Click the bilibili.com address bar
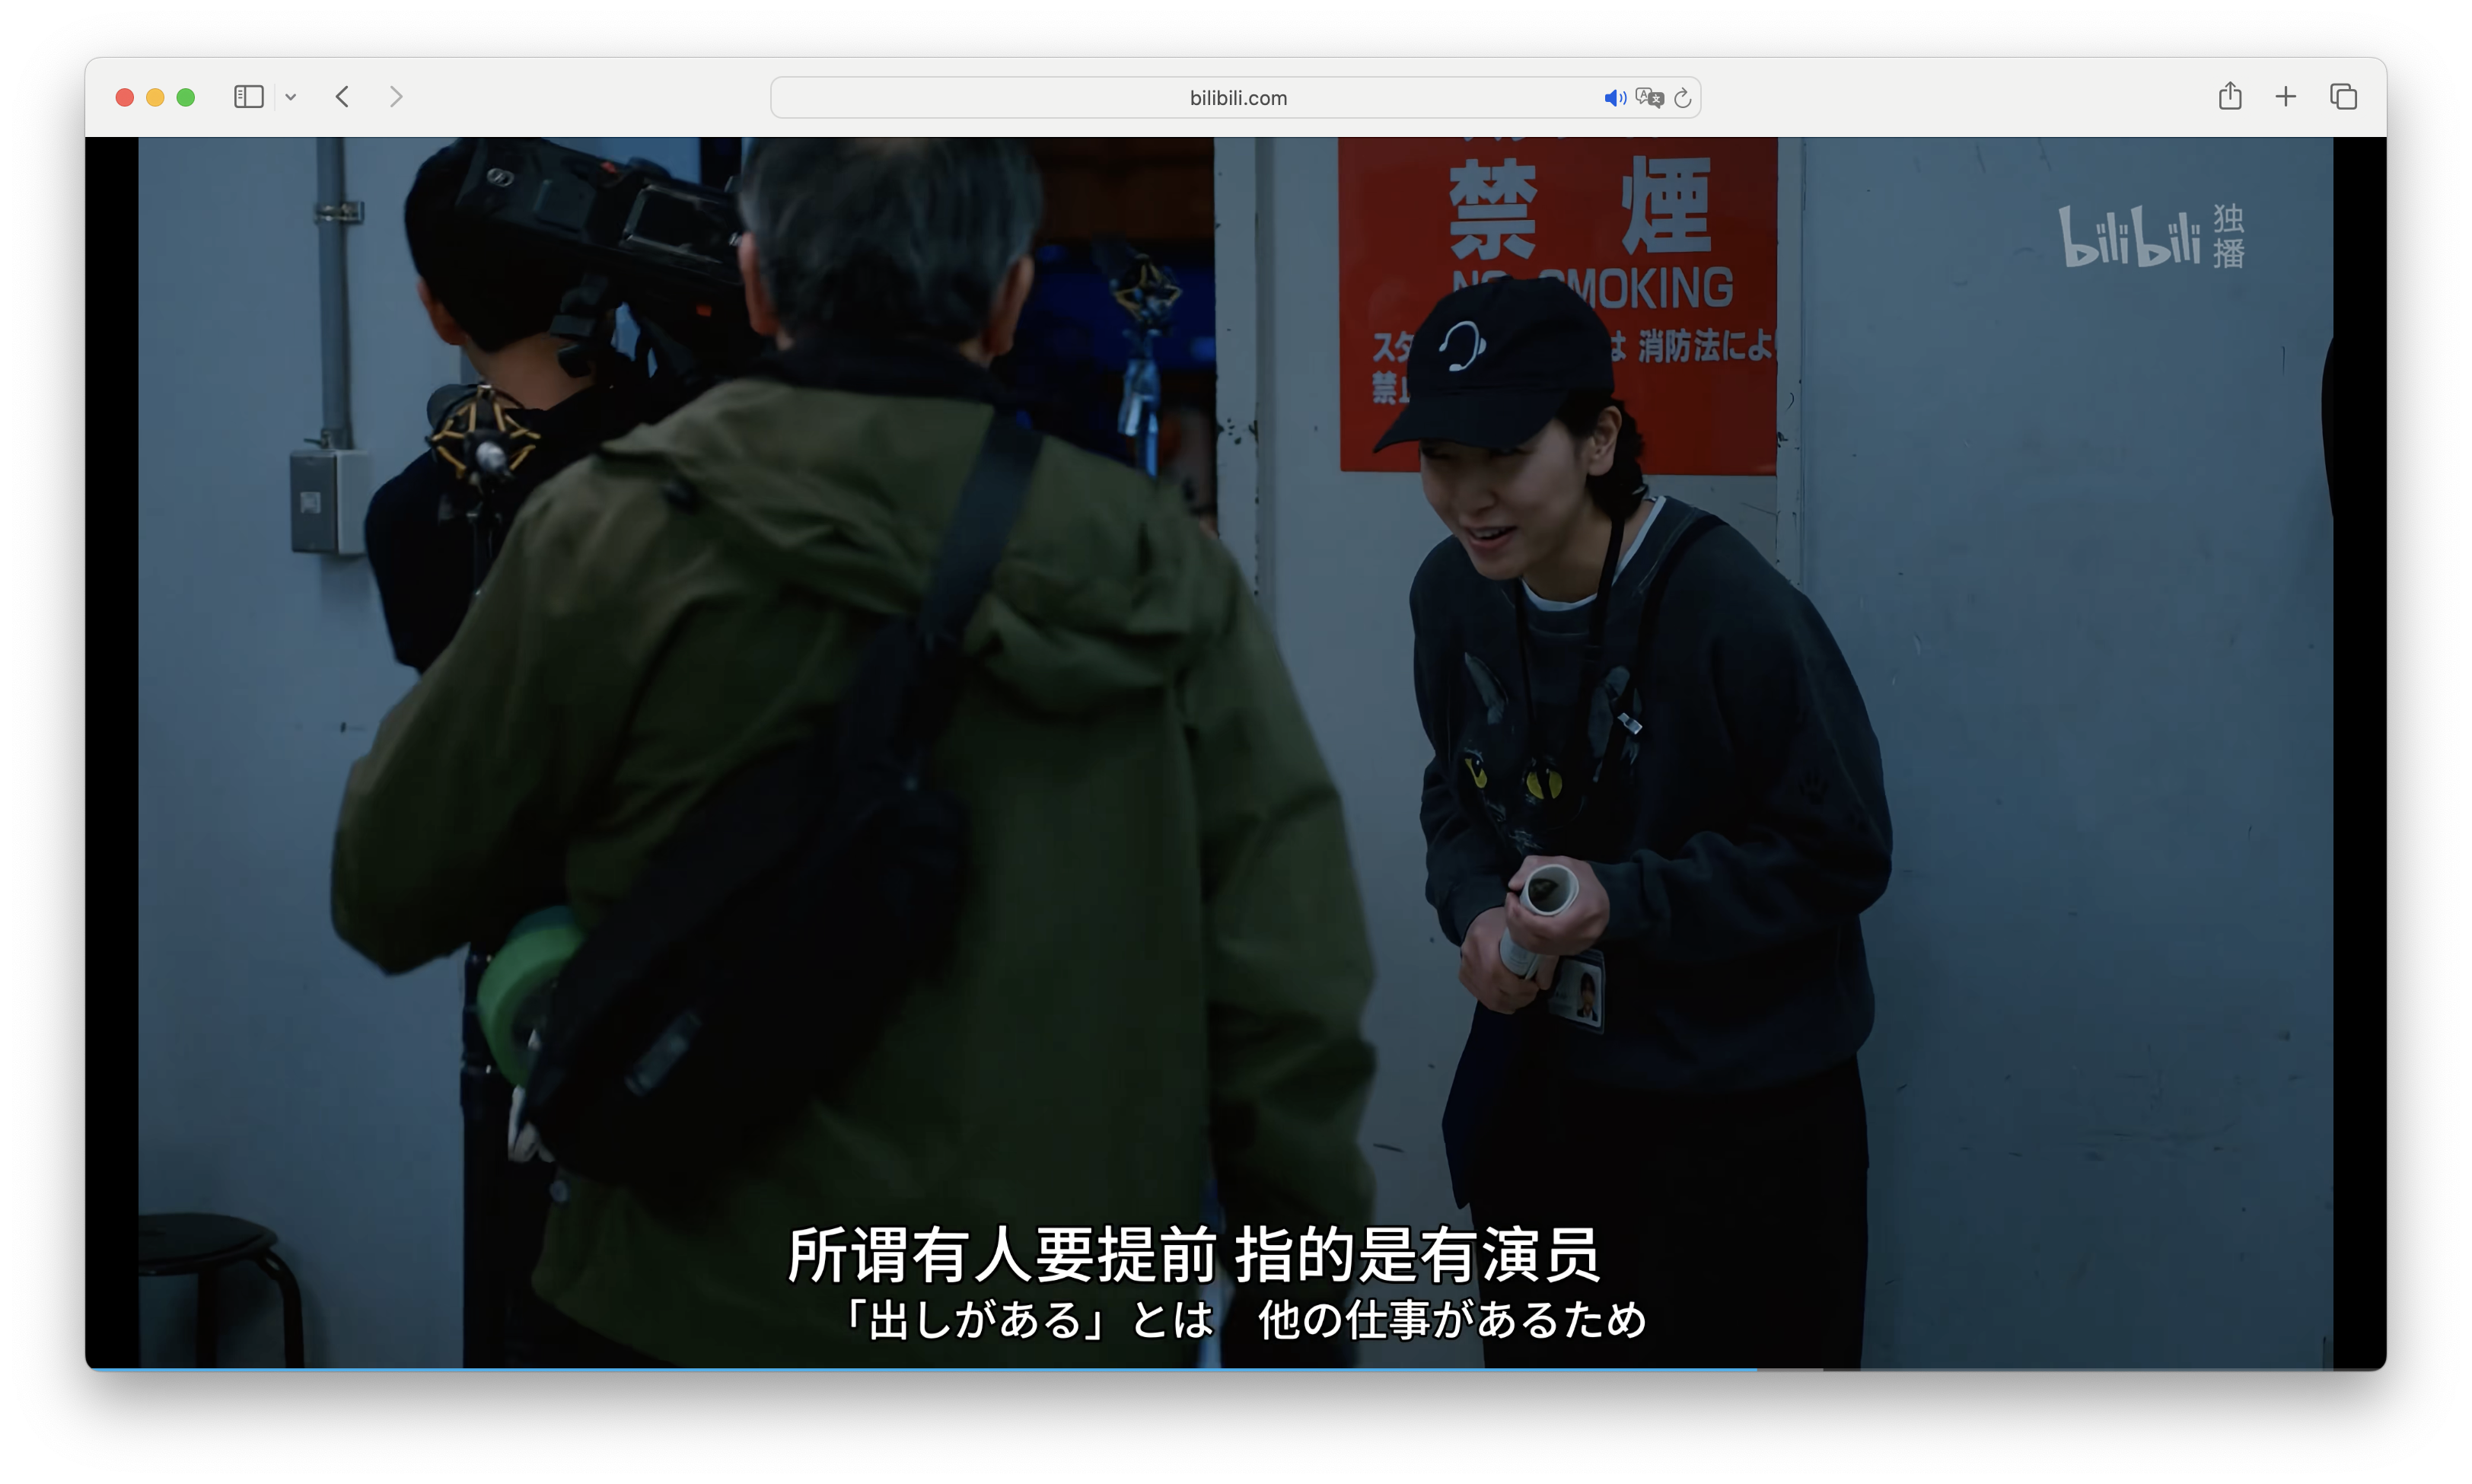This screenshot has height=1484, width=2472. tap(1235, 98)
